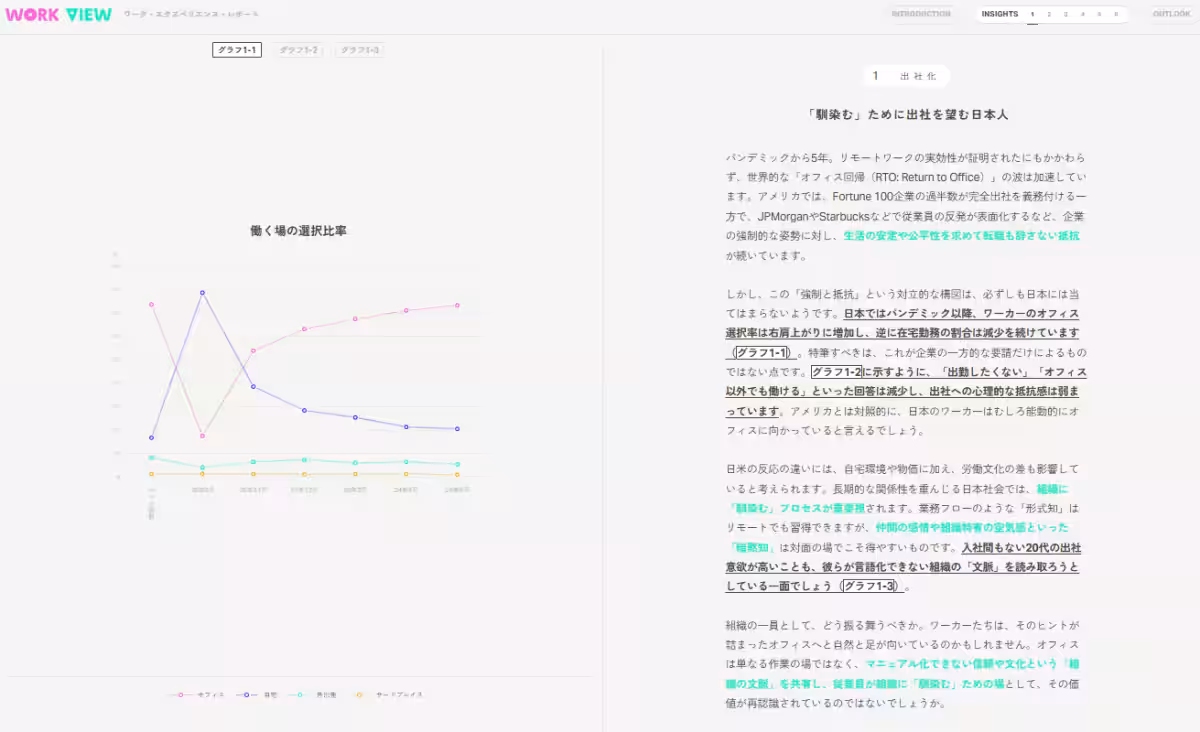
Task: Click the purple 自宅 legend marker
Action: 246,695
